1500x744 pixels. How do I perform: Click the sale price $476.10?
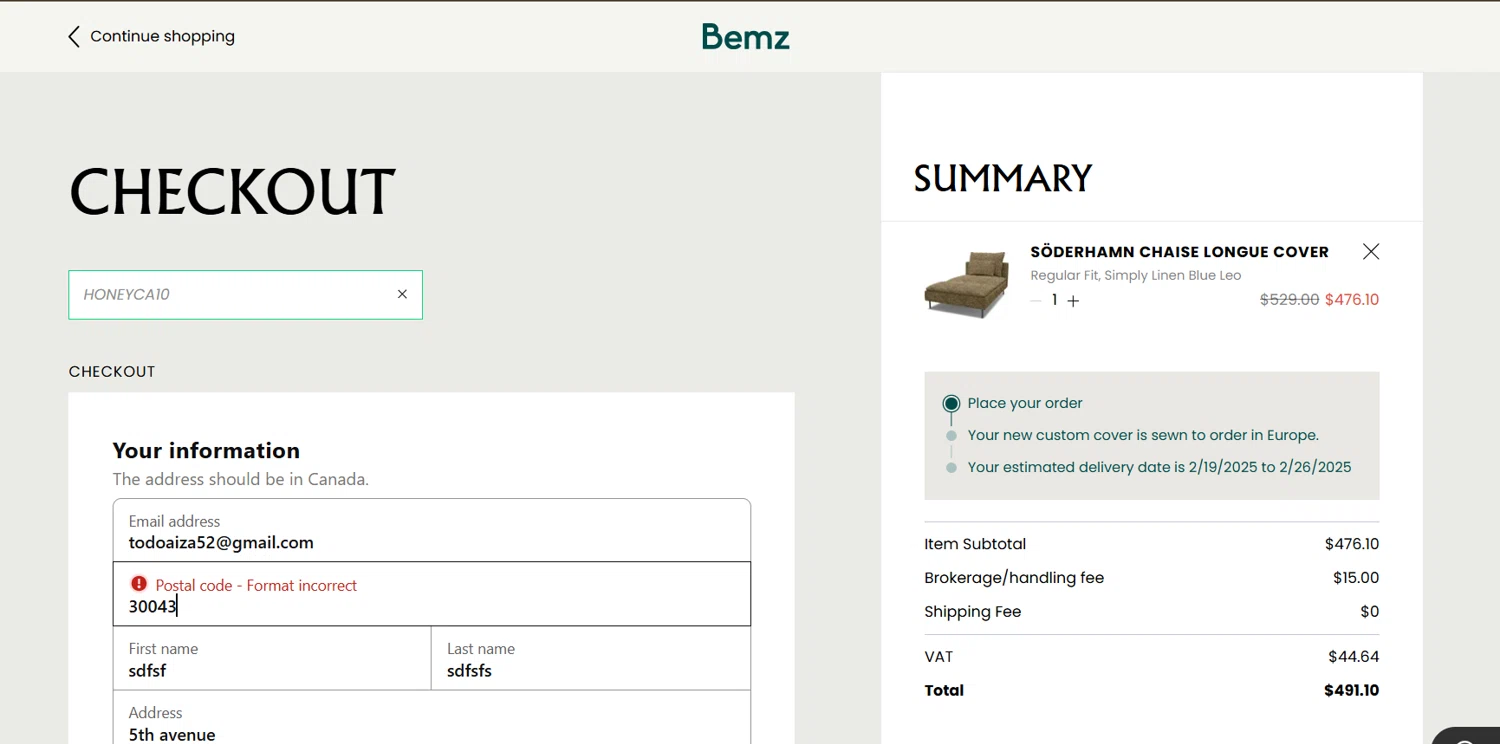[1352, 299]
